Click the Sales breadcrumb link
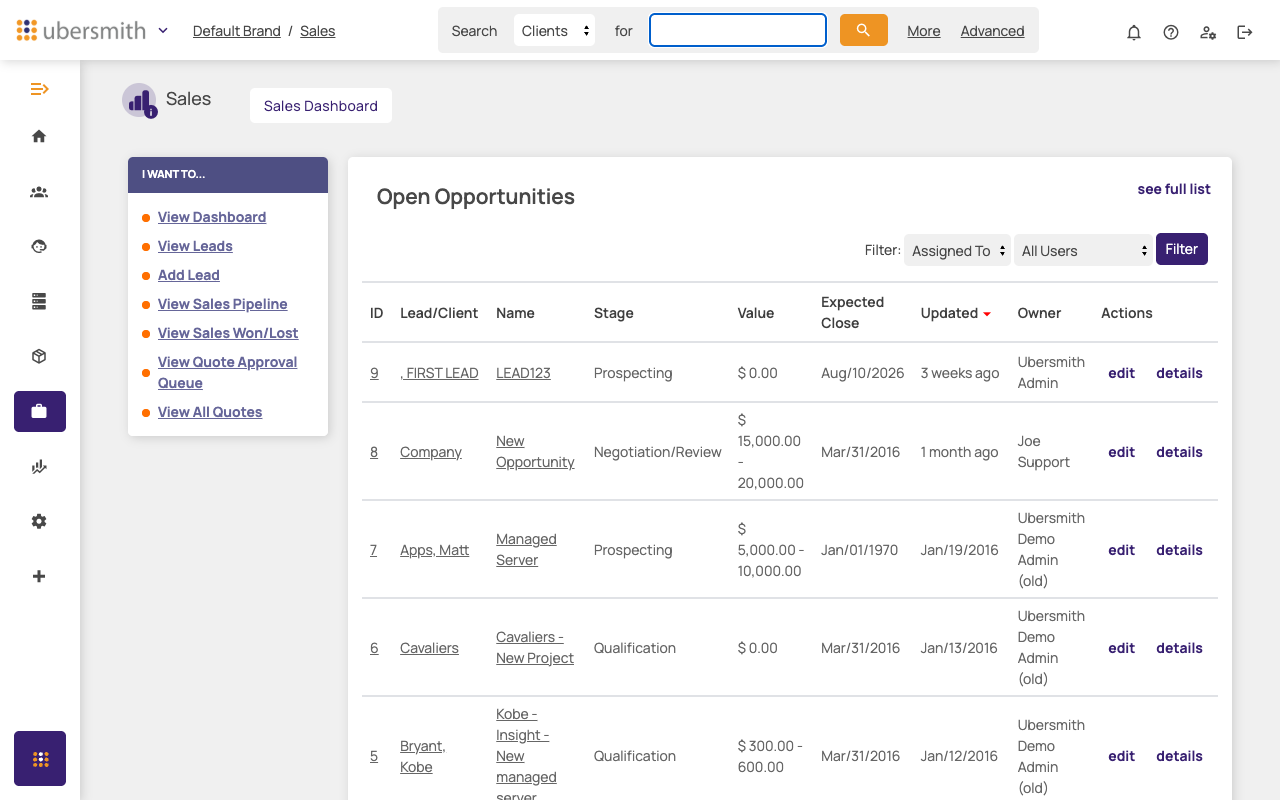The height and width of the screenshot is (800, 1280). 318,31
